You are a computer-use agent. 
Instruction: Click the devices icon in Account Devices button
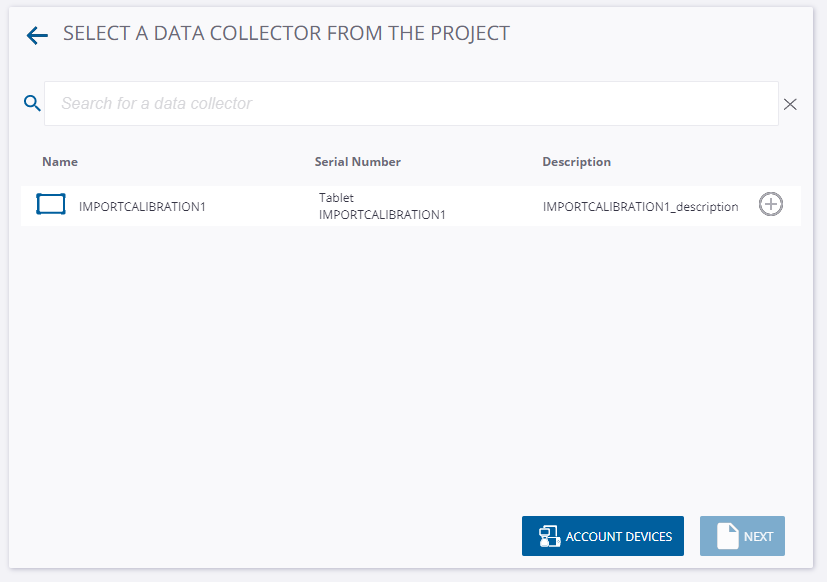pos(550,536)
